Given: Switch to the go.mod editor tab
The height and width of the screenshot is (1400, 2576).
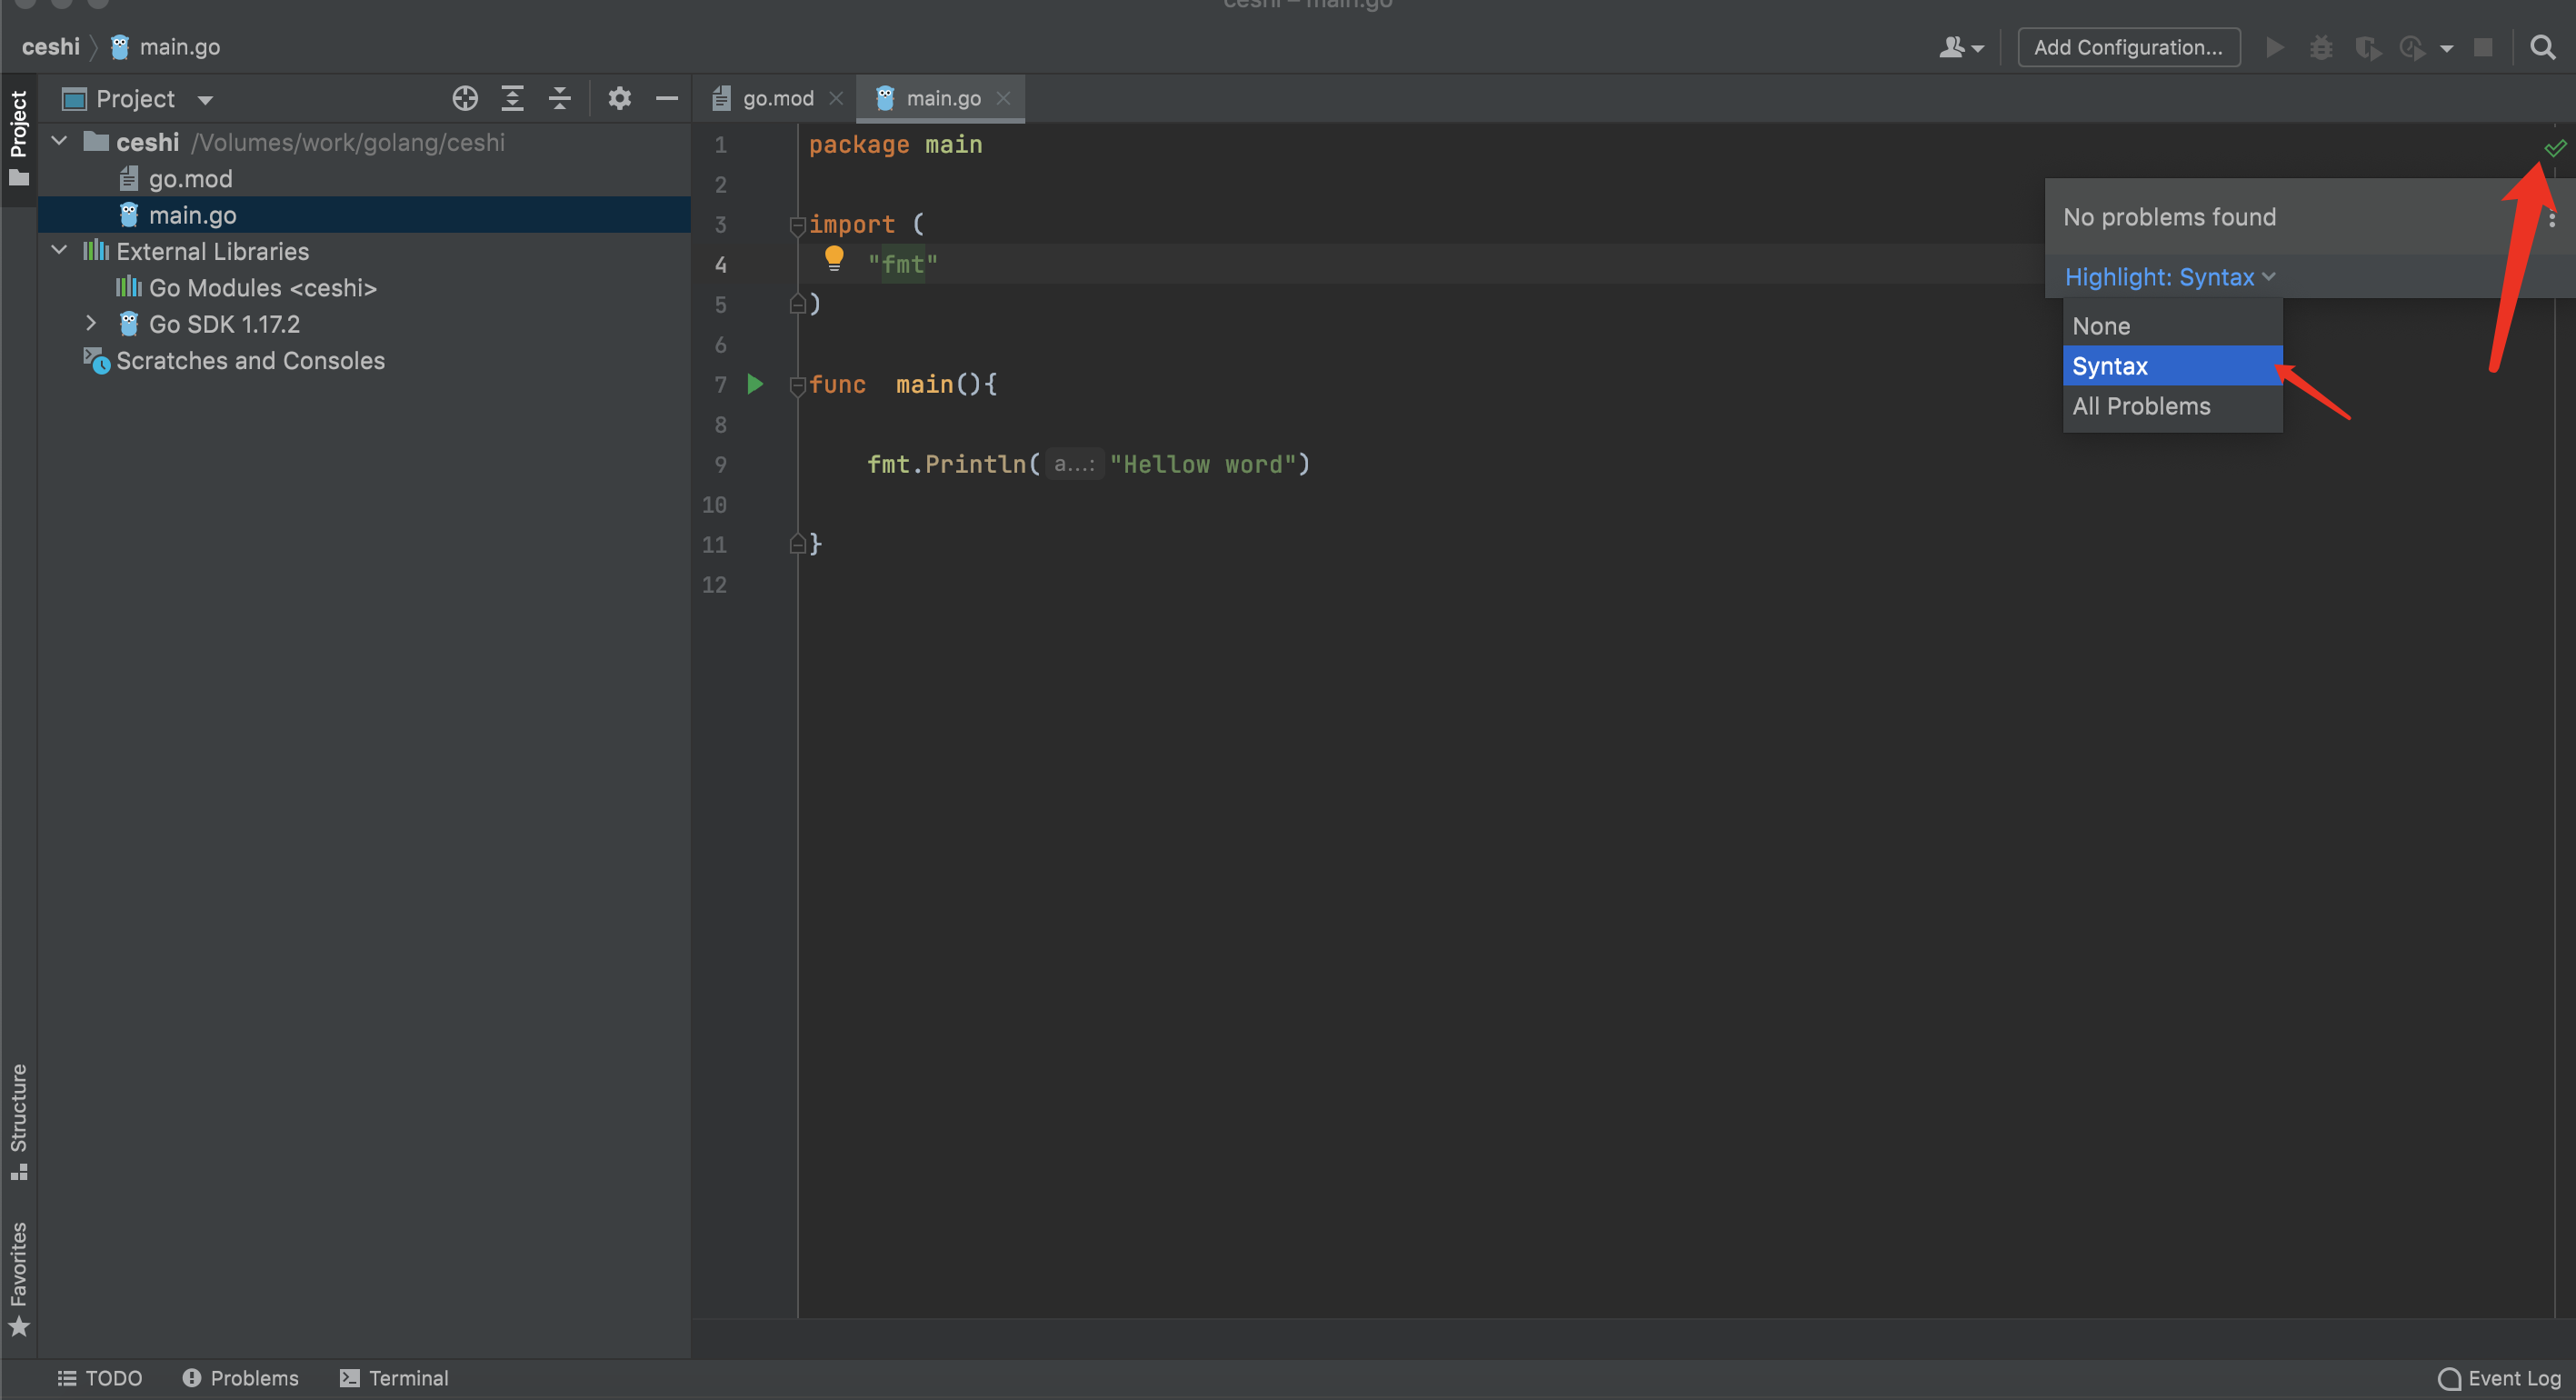Looking at the screenshot, I should pyautogui.click(x=777, y=99).
